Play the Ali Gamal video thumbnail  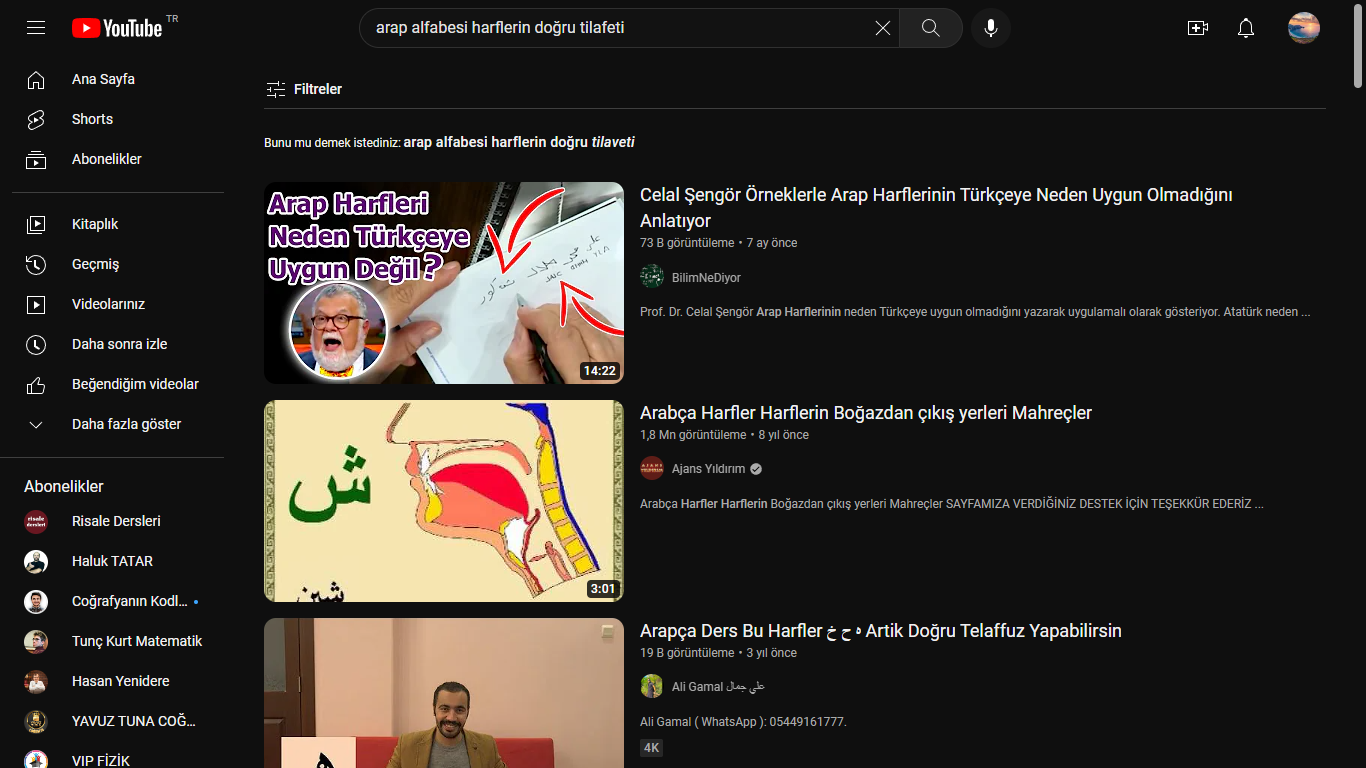[x=444, y=693]
